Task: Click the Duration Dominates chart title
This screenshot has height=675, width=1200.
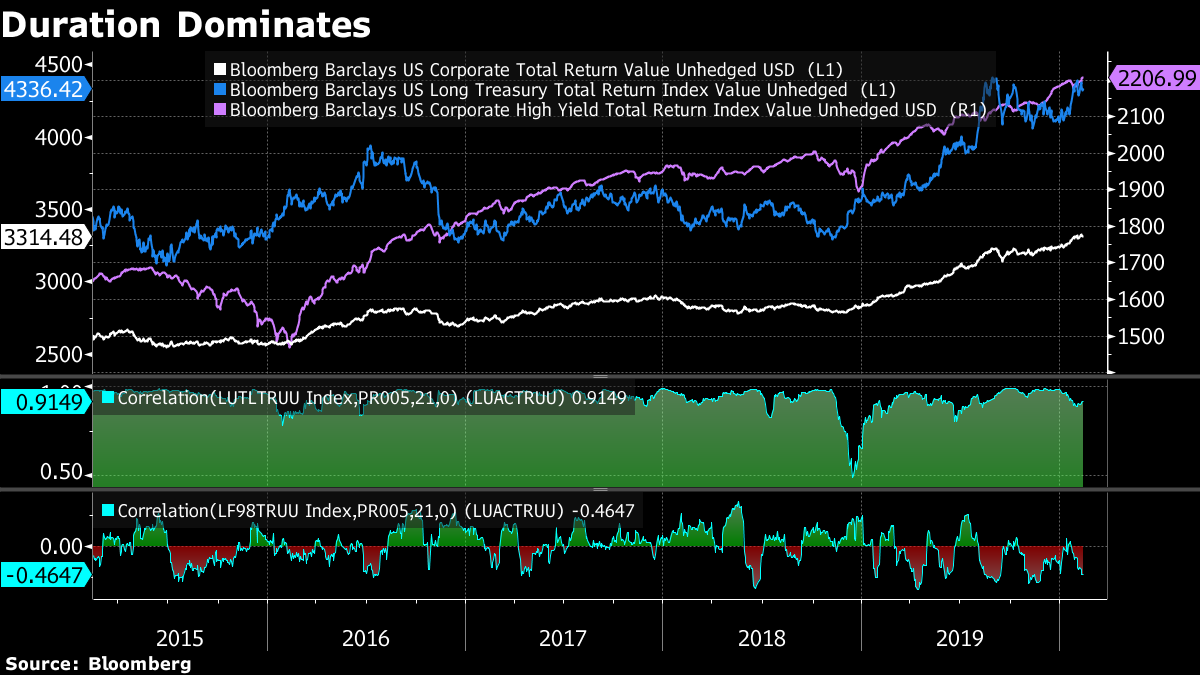Action: [x=186, y=24]
